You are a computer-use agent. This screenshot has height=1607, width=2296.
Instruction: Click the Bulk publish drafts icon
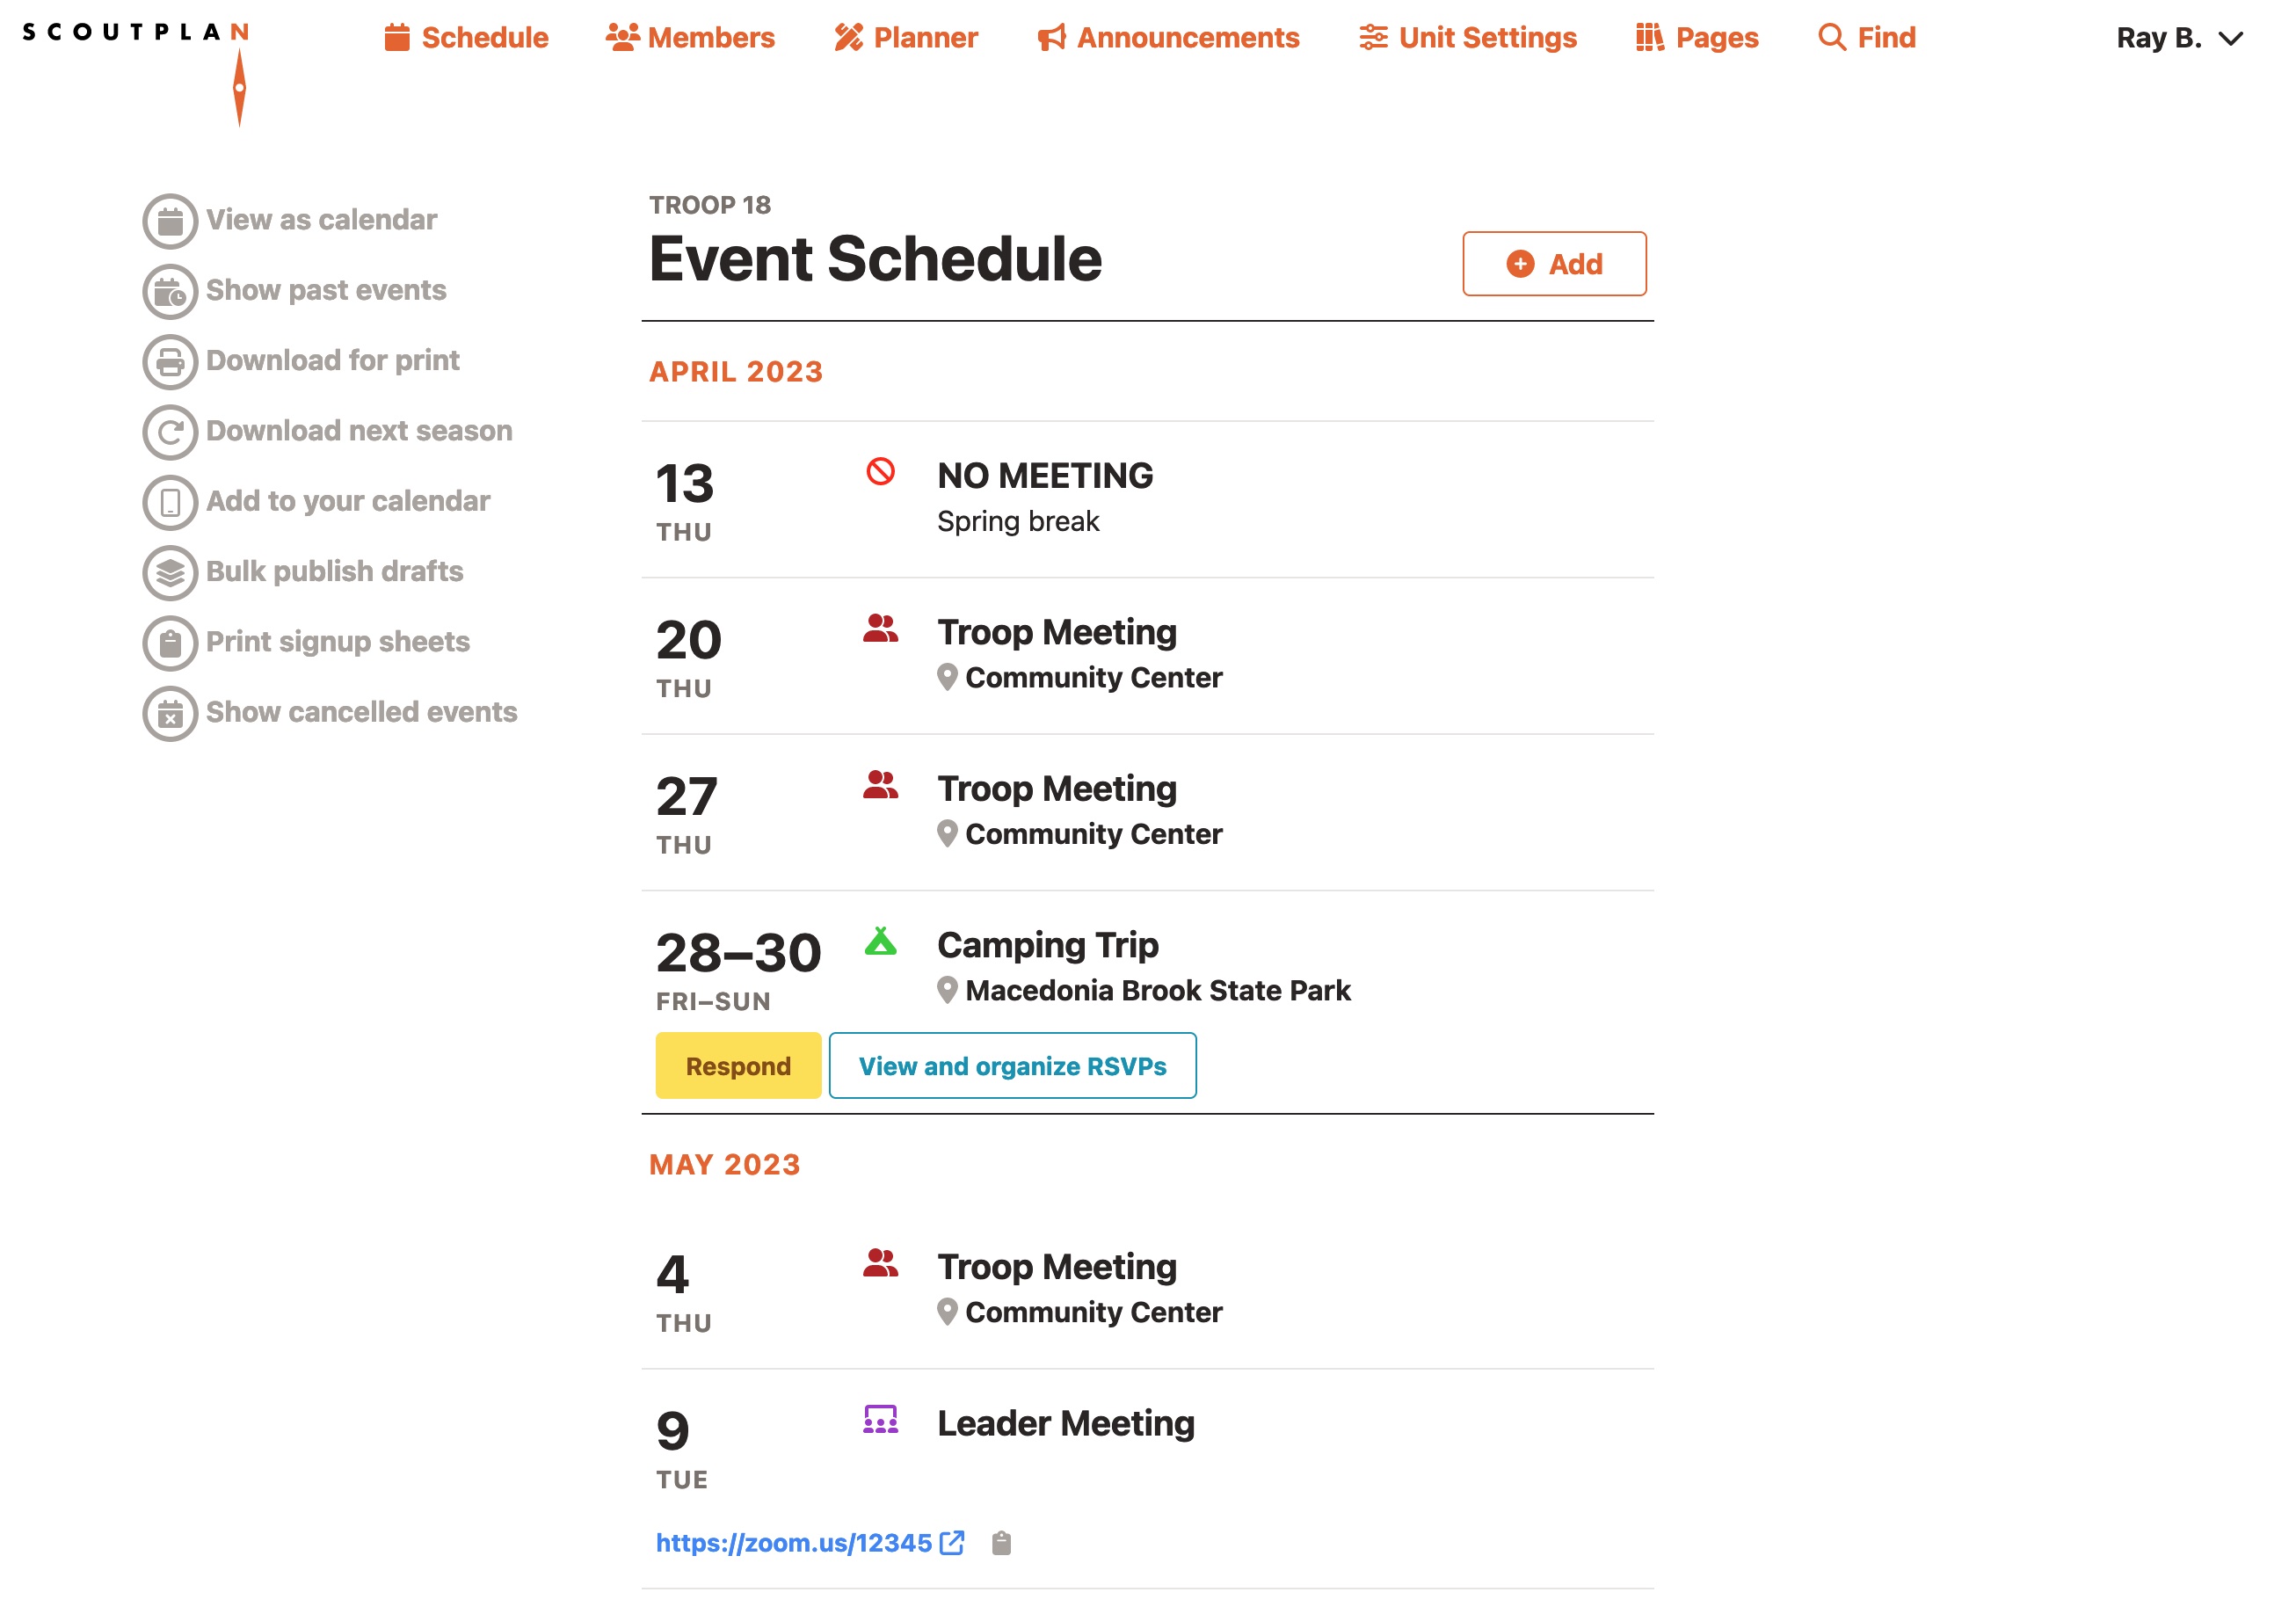tap(170, 571)
